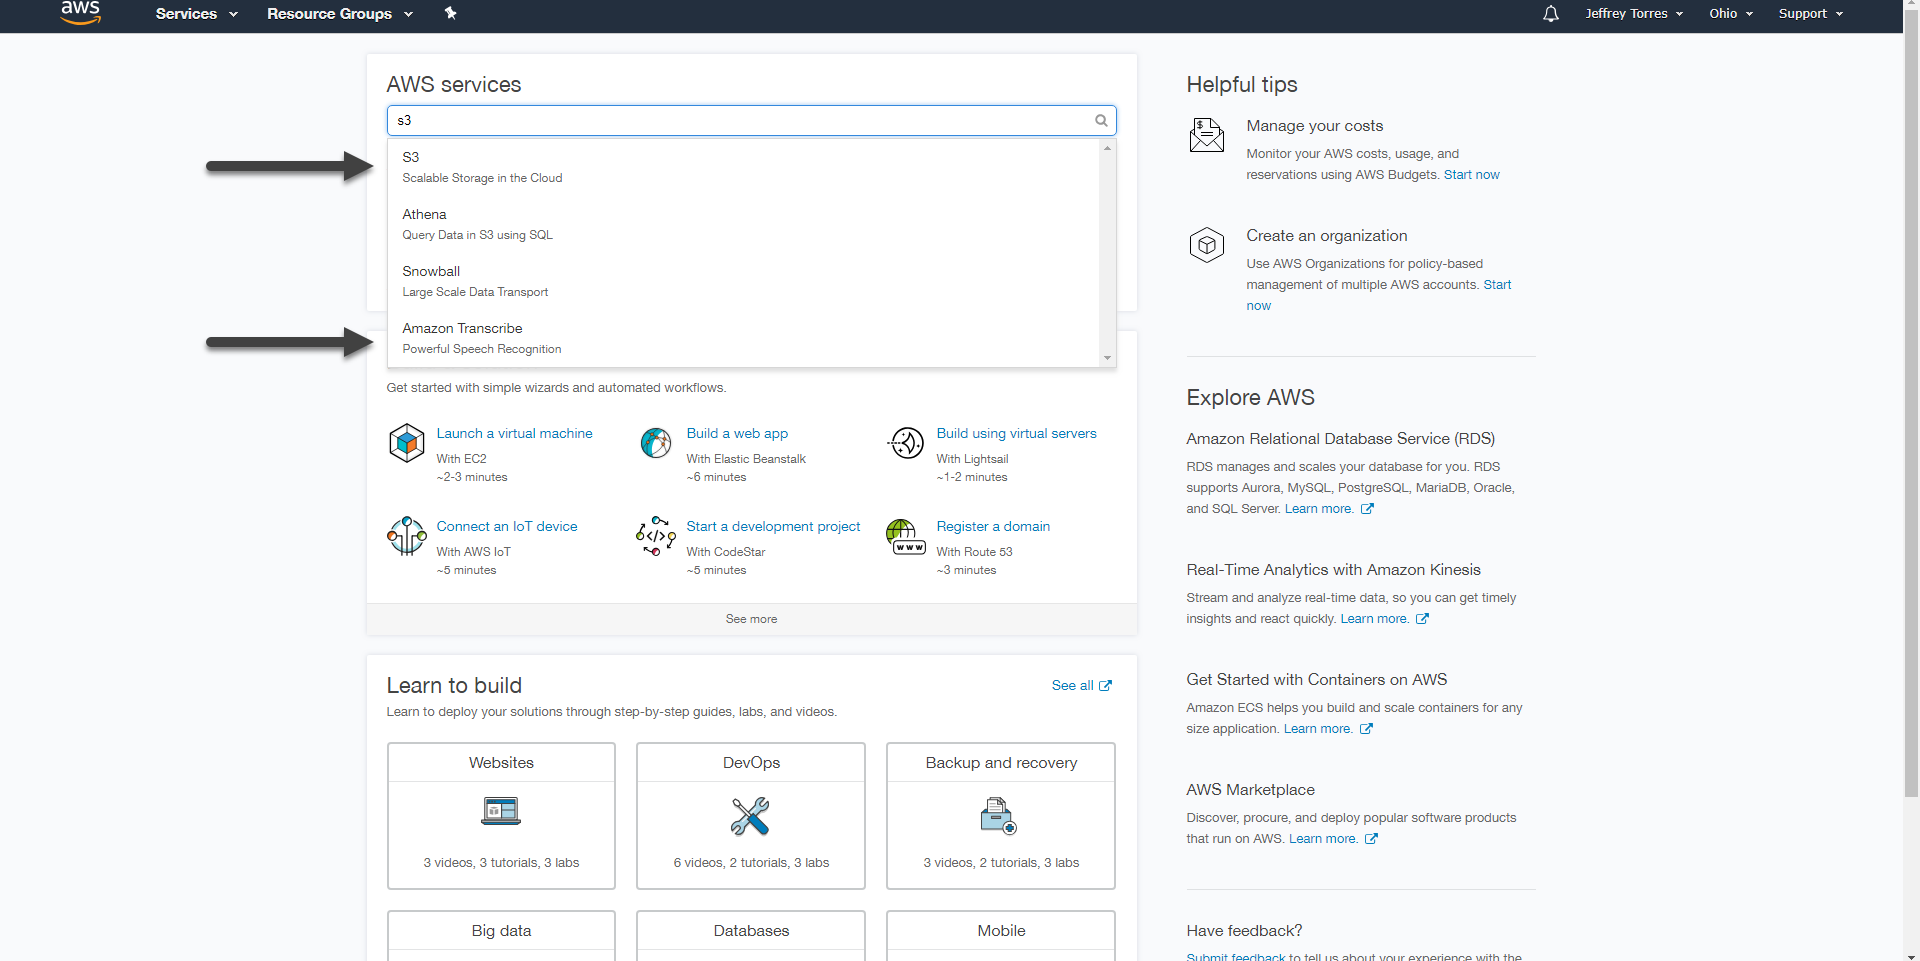Click the CodeStar icon beside Start a development project
This screenshot has width=1920, height=961.
656,536
